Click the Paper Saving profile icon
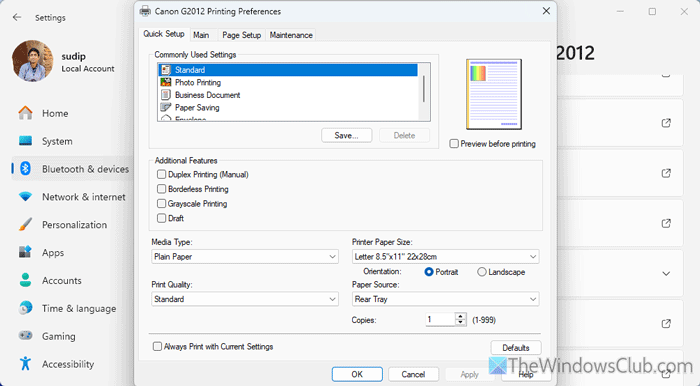 point(166,108)
